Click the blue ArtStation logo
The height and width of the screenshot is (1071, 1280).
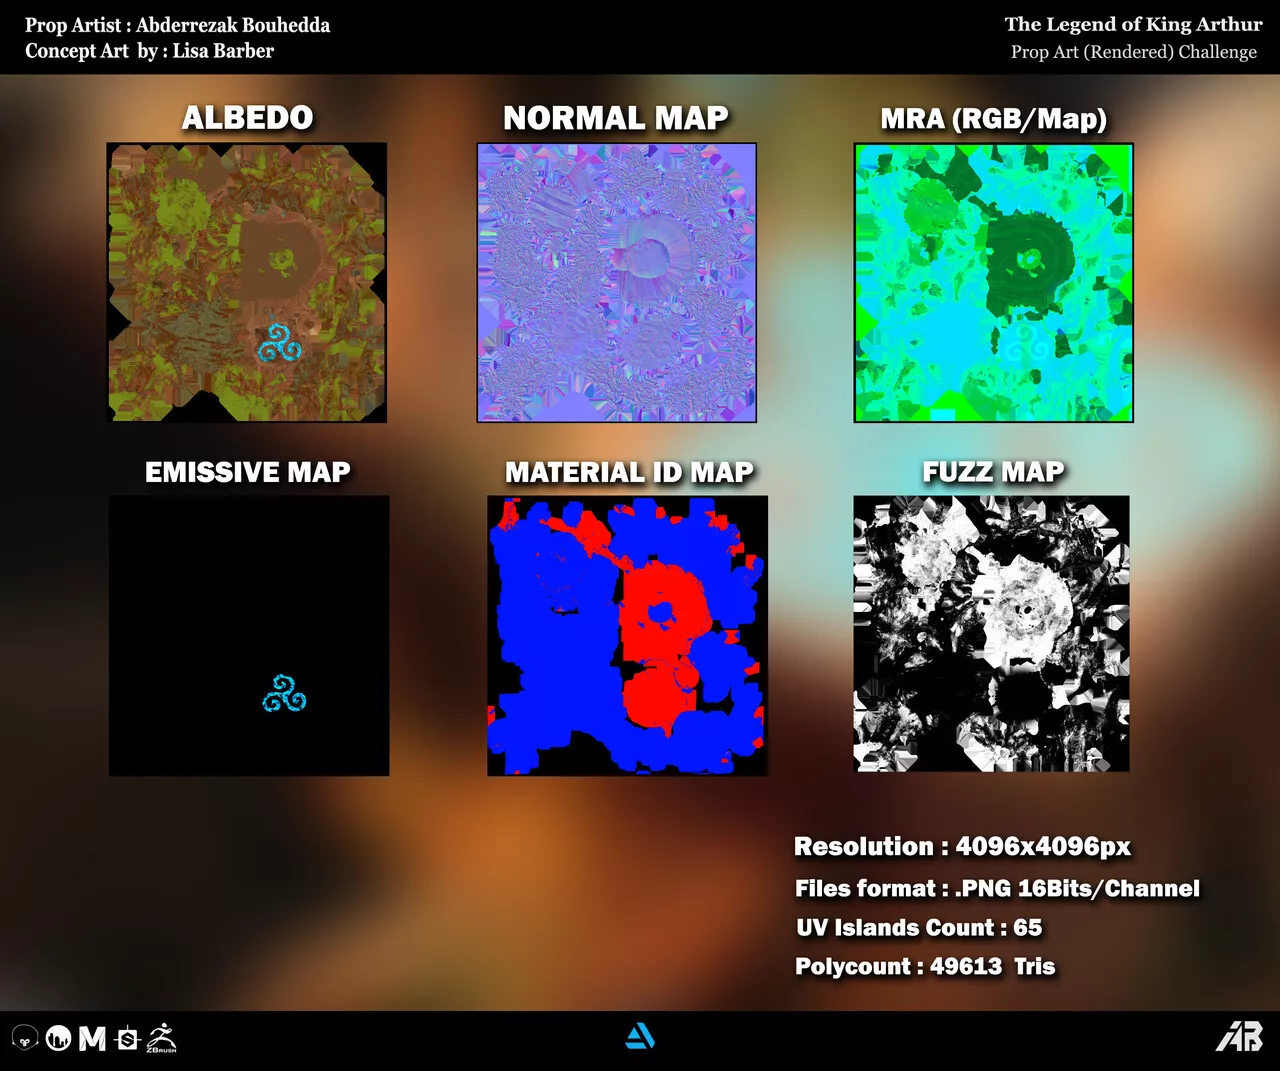tap(640, 1036)
